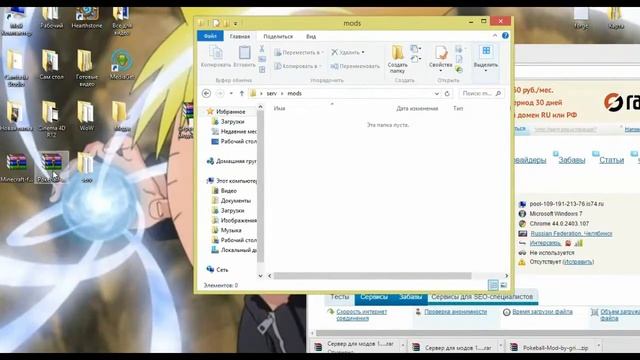This screenshot has width=640, height=360.
Task: Open the Время загрузки файла link
Action: 542,311
